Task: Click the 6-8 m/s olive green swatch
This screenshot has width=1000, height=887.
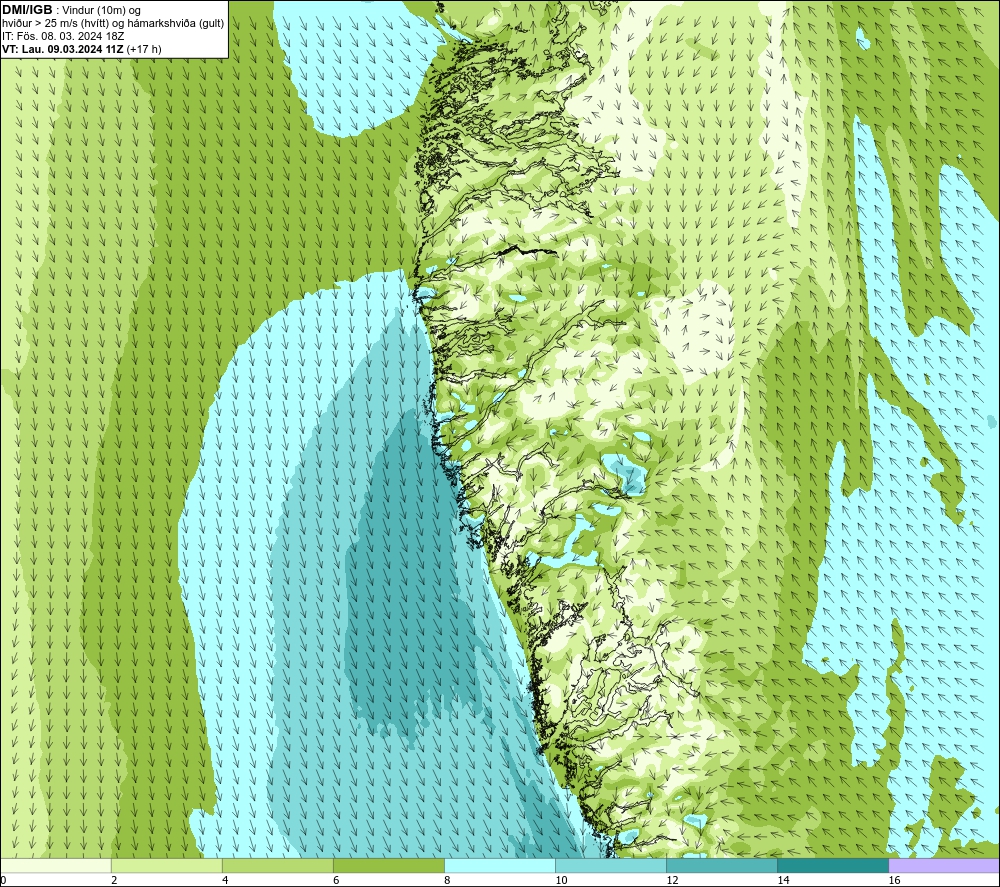Action: 388,865
